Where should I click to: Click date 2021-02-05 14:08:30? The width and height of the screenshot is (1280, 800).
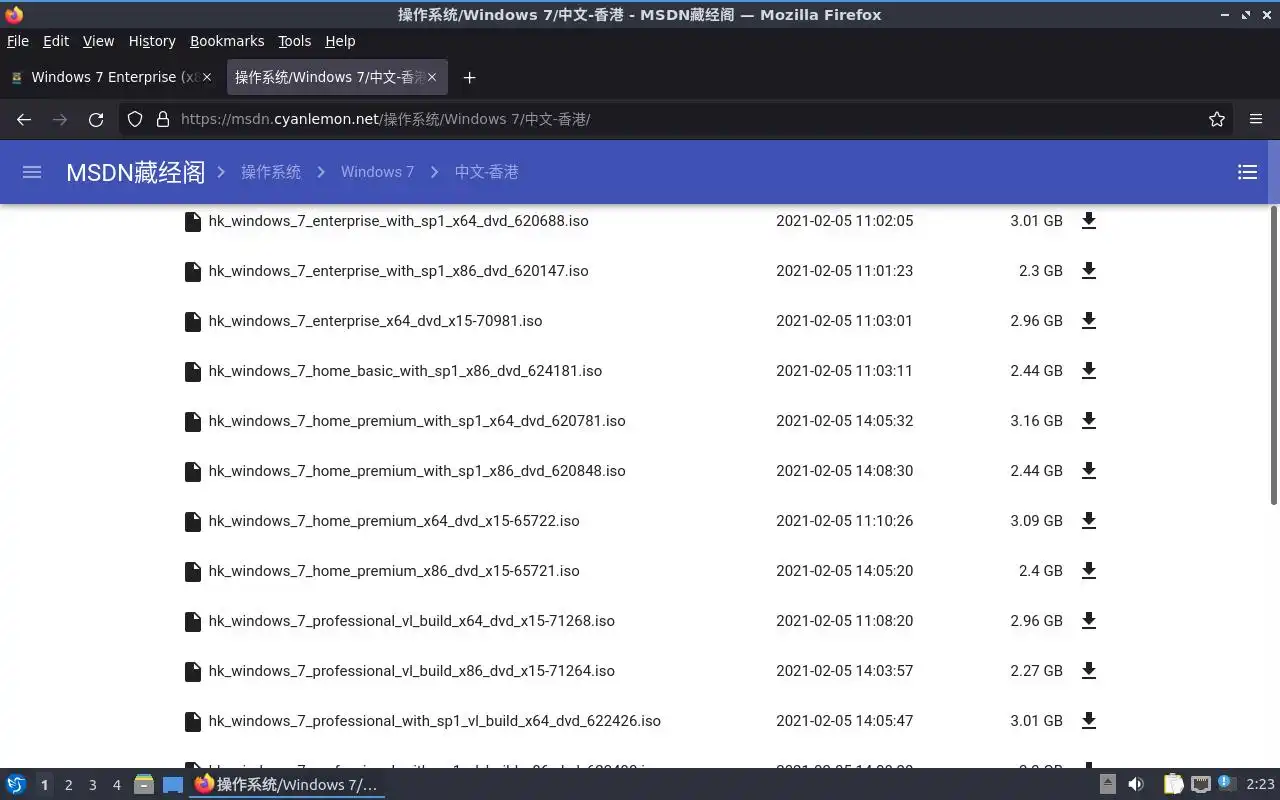click(x=844, y=471)
